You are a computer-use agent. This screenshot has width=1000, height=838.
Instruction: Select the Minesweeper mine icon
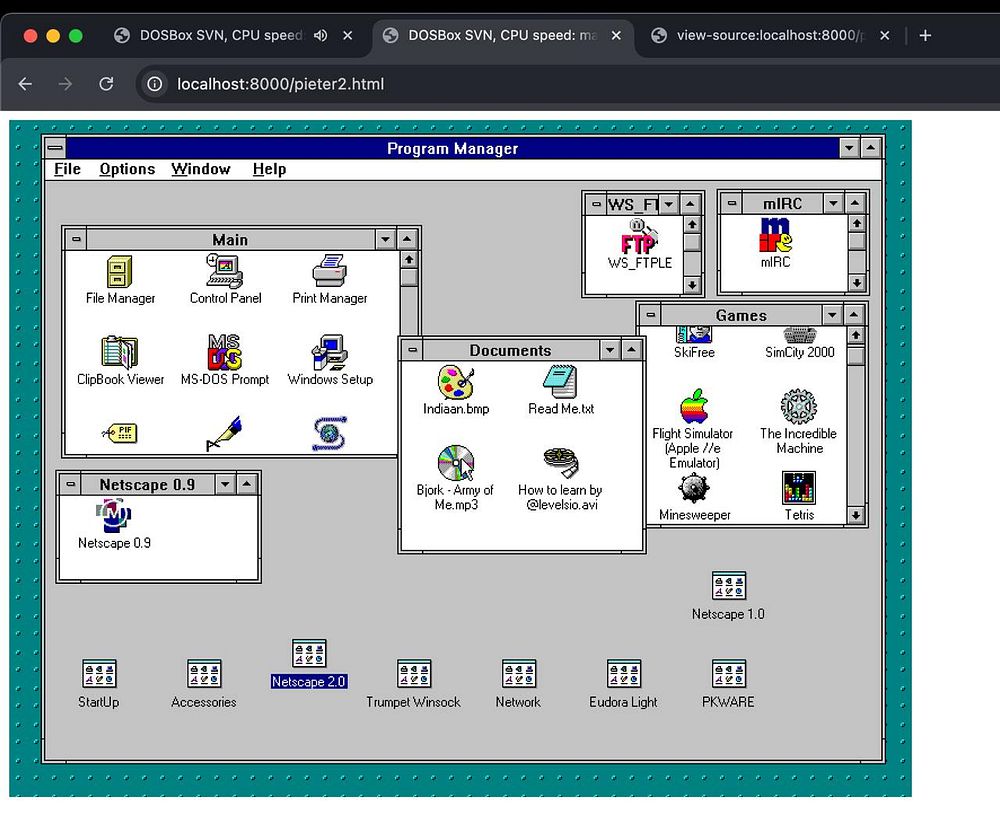pyautogui.click(x=694, y=489)
